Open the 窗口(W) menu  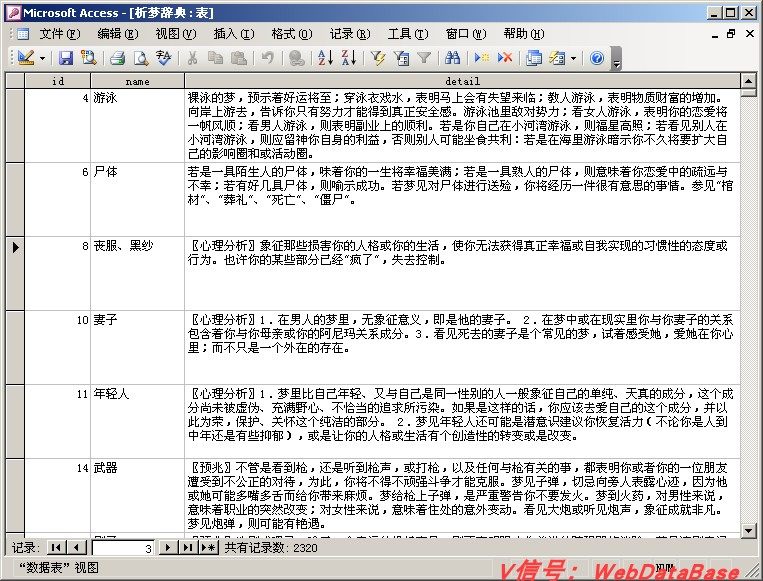tap(466, 34)
